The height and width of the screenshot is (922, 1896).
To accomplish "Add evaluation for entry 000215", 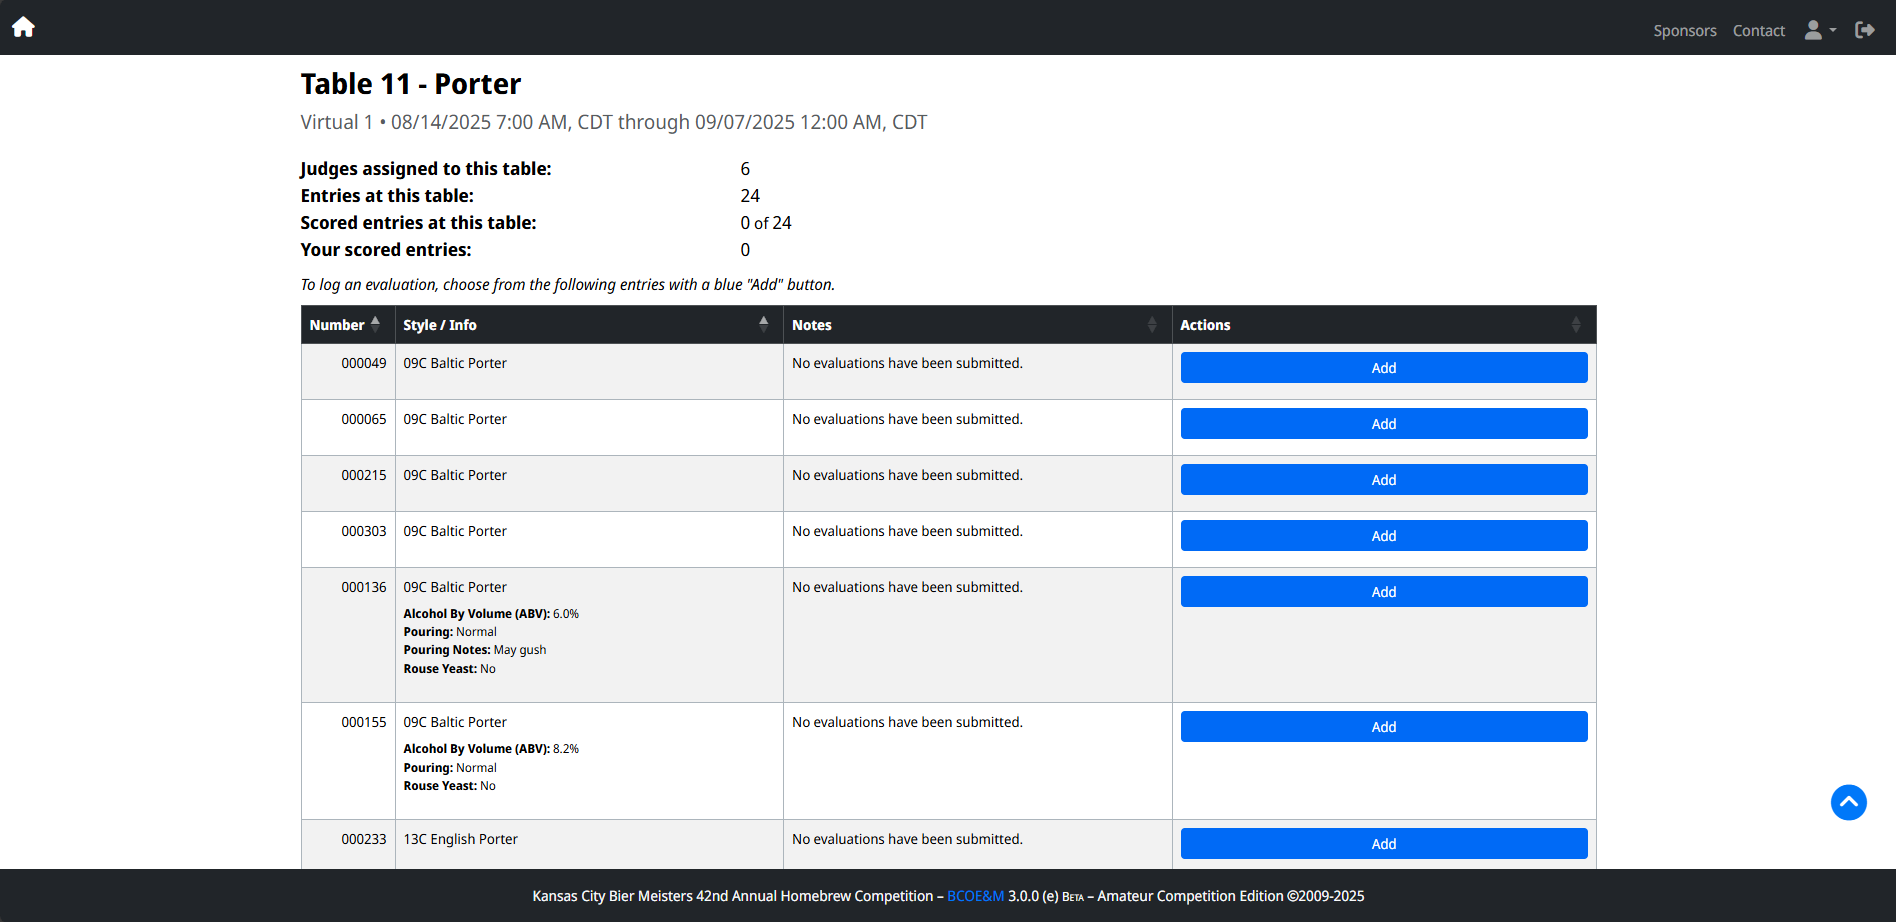I will click(x=1383, y=480).
